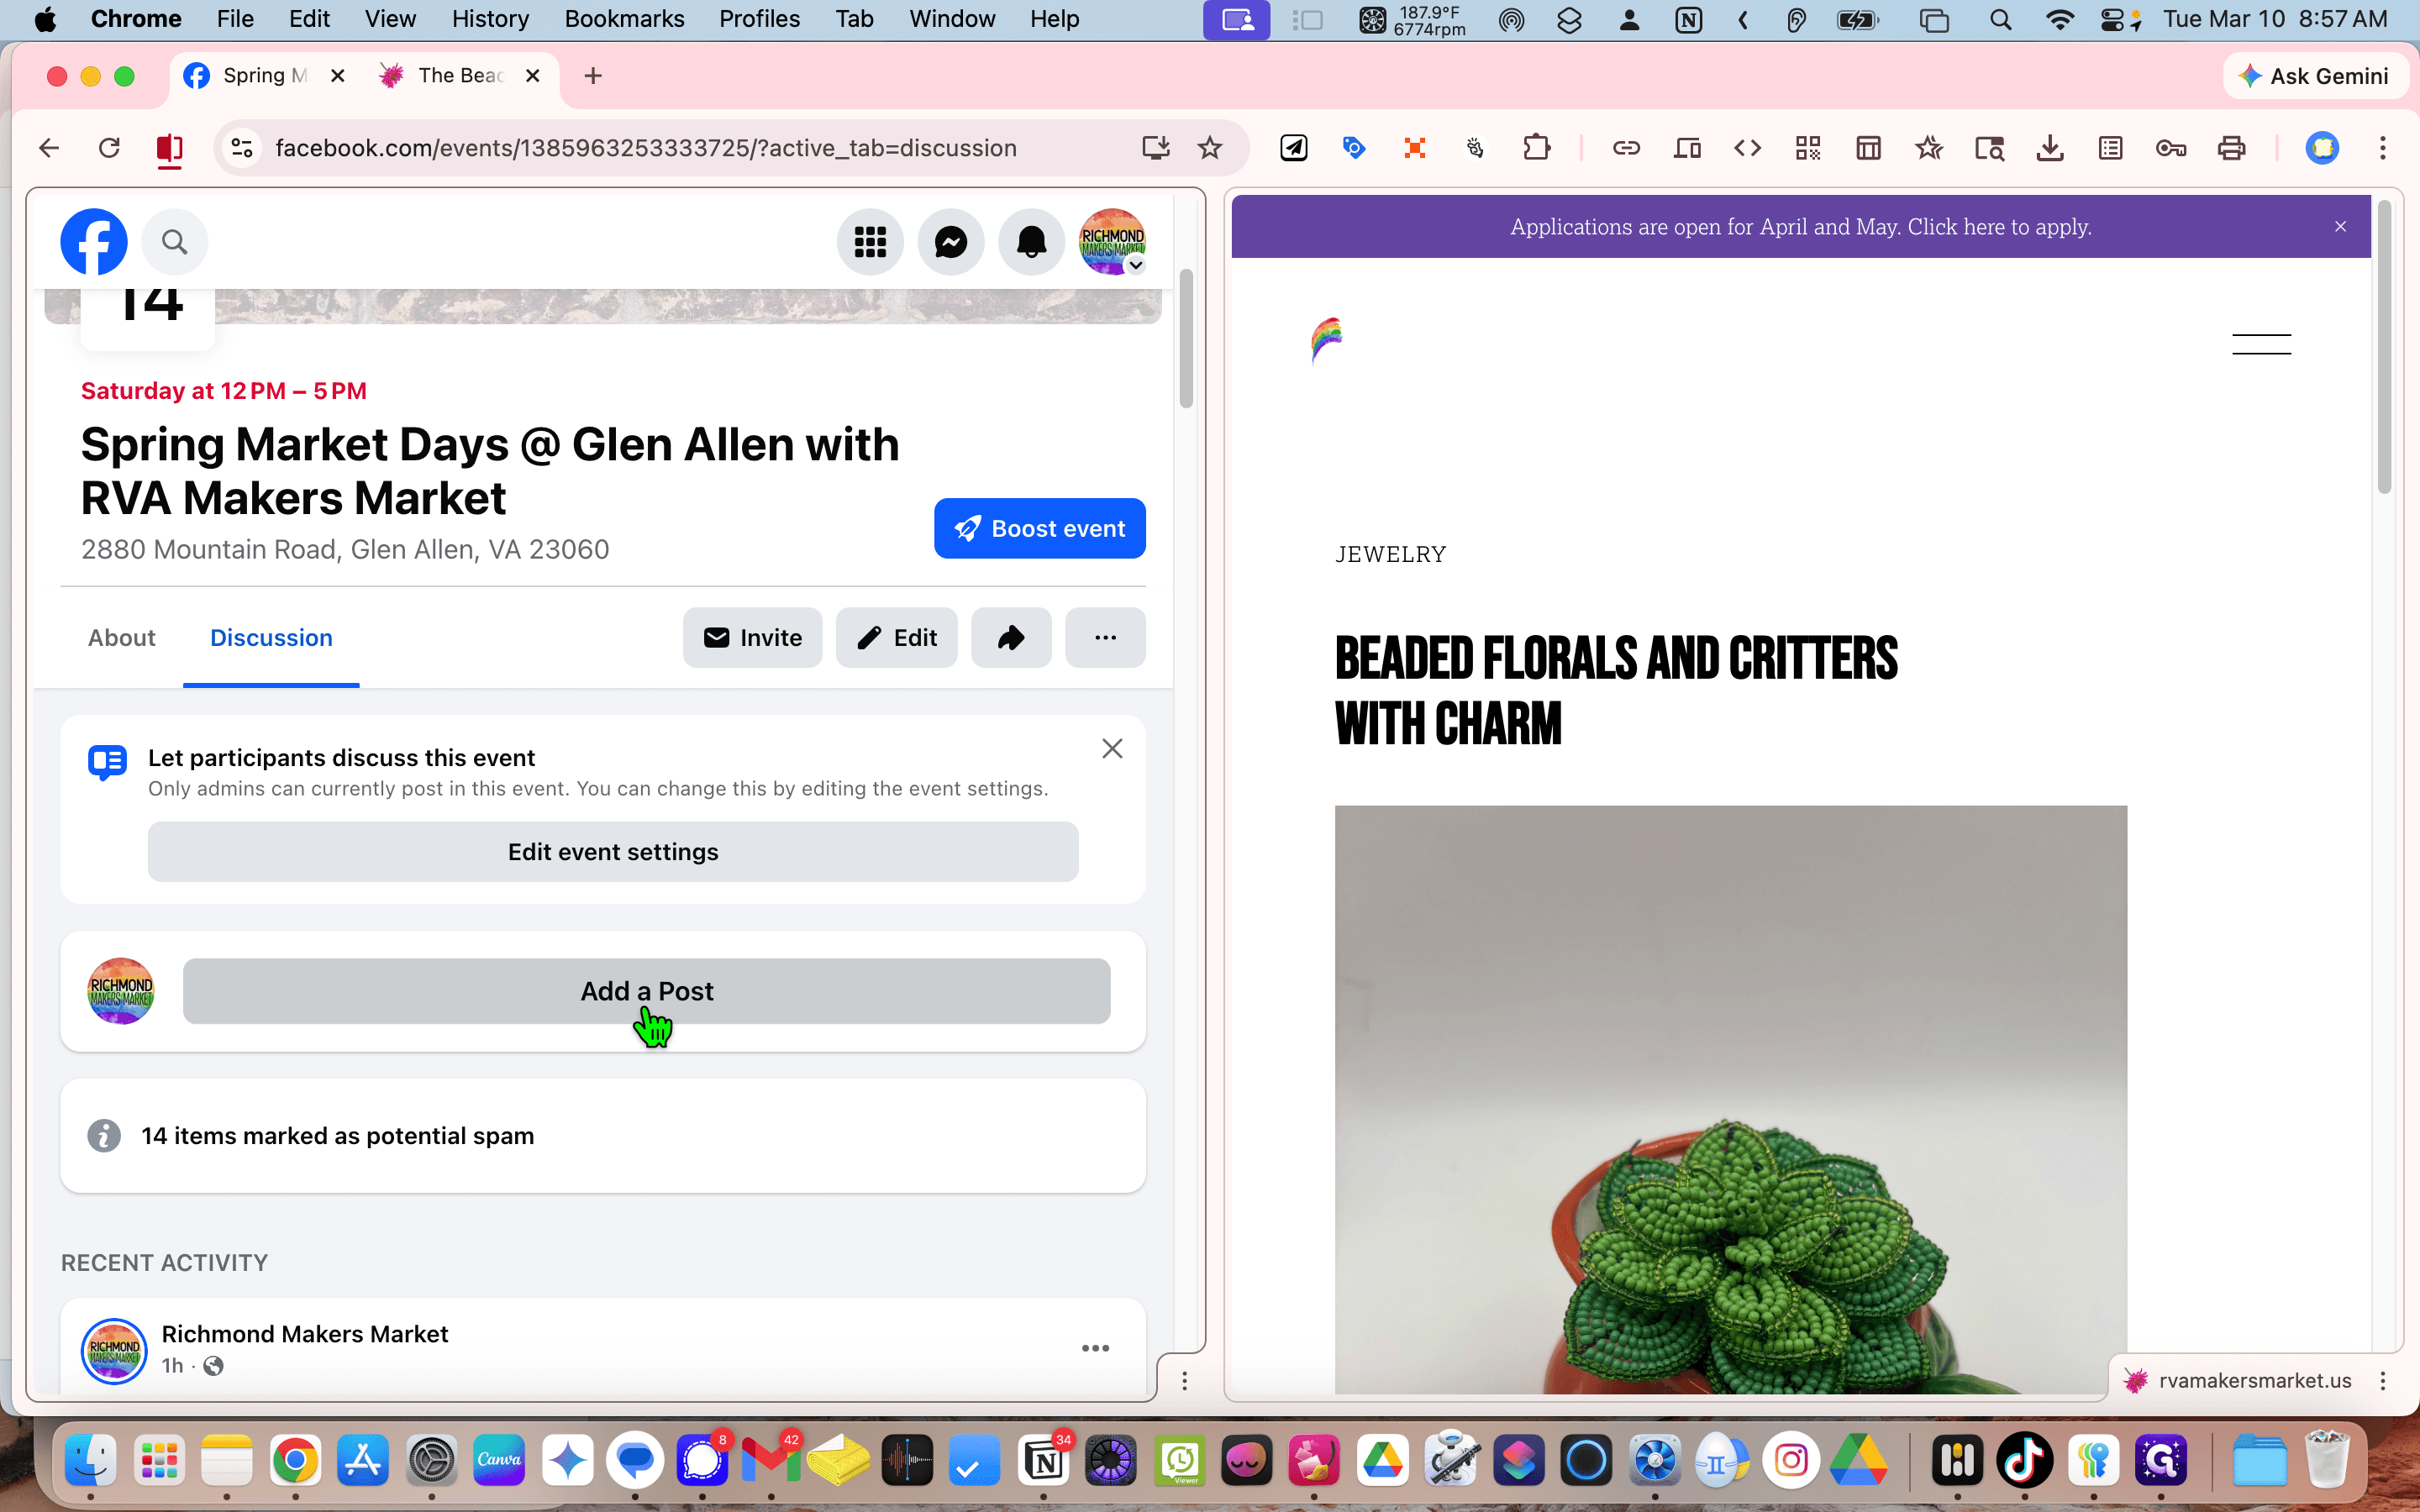Click the Invite button
This screenshot has width=2420, height=1512.
(x=752, y=637)
